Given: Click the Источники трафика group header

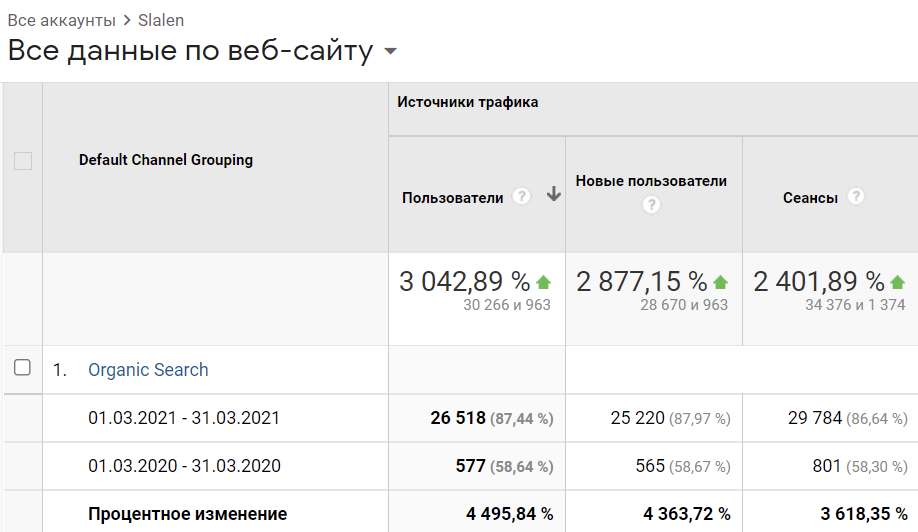Looking at the screenshot, I should (x=468, y=102).
